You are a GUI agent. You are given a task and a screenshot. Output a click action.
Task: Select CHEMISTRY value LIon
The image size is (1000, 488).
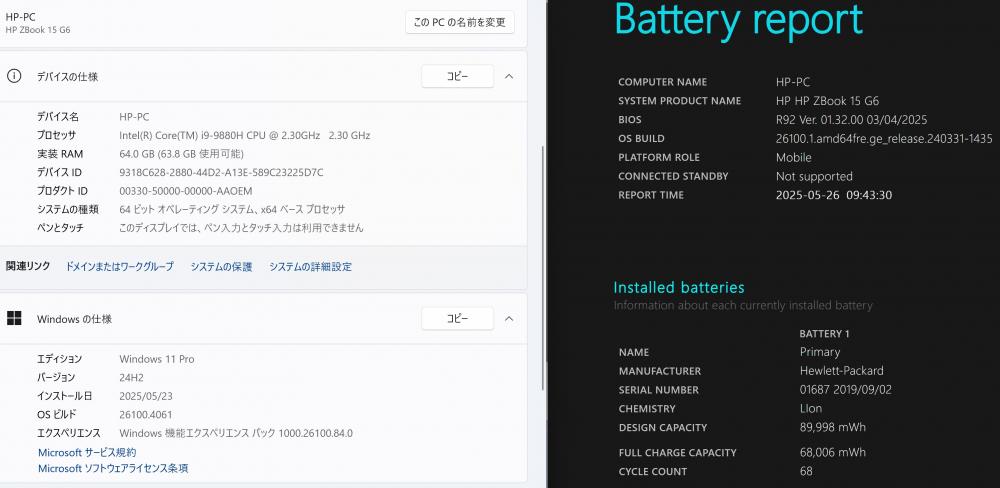[811, 408]
